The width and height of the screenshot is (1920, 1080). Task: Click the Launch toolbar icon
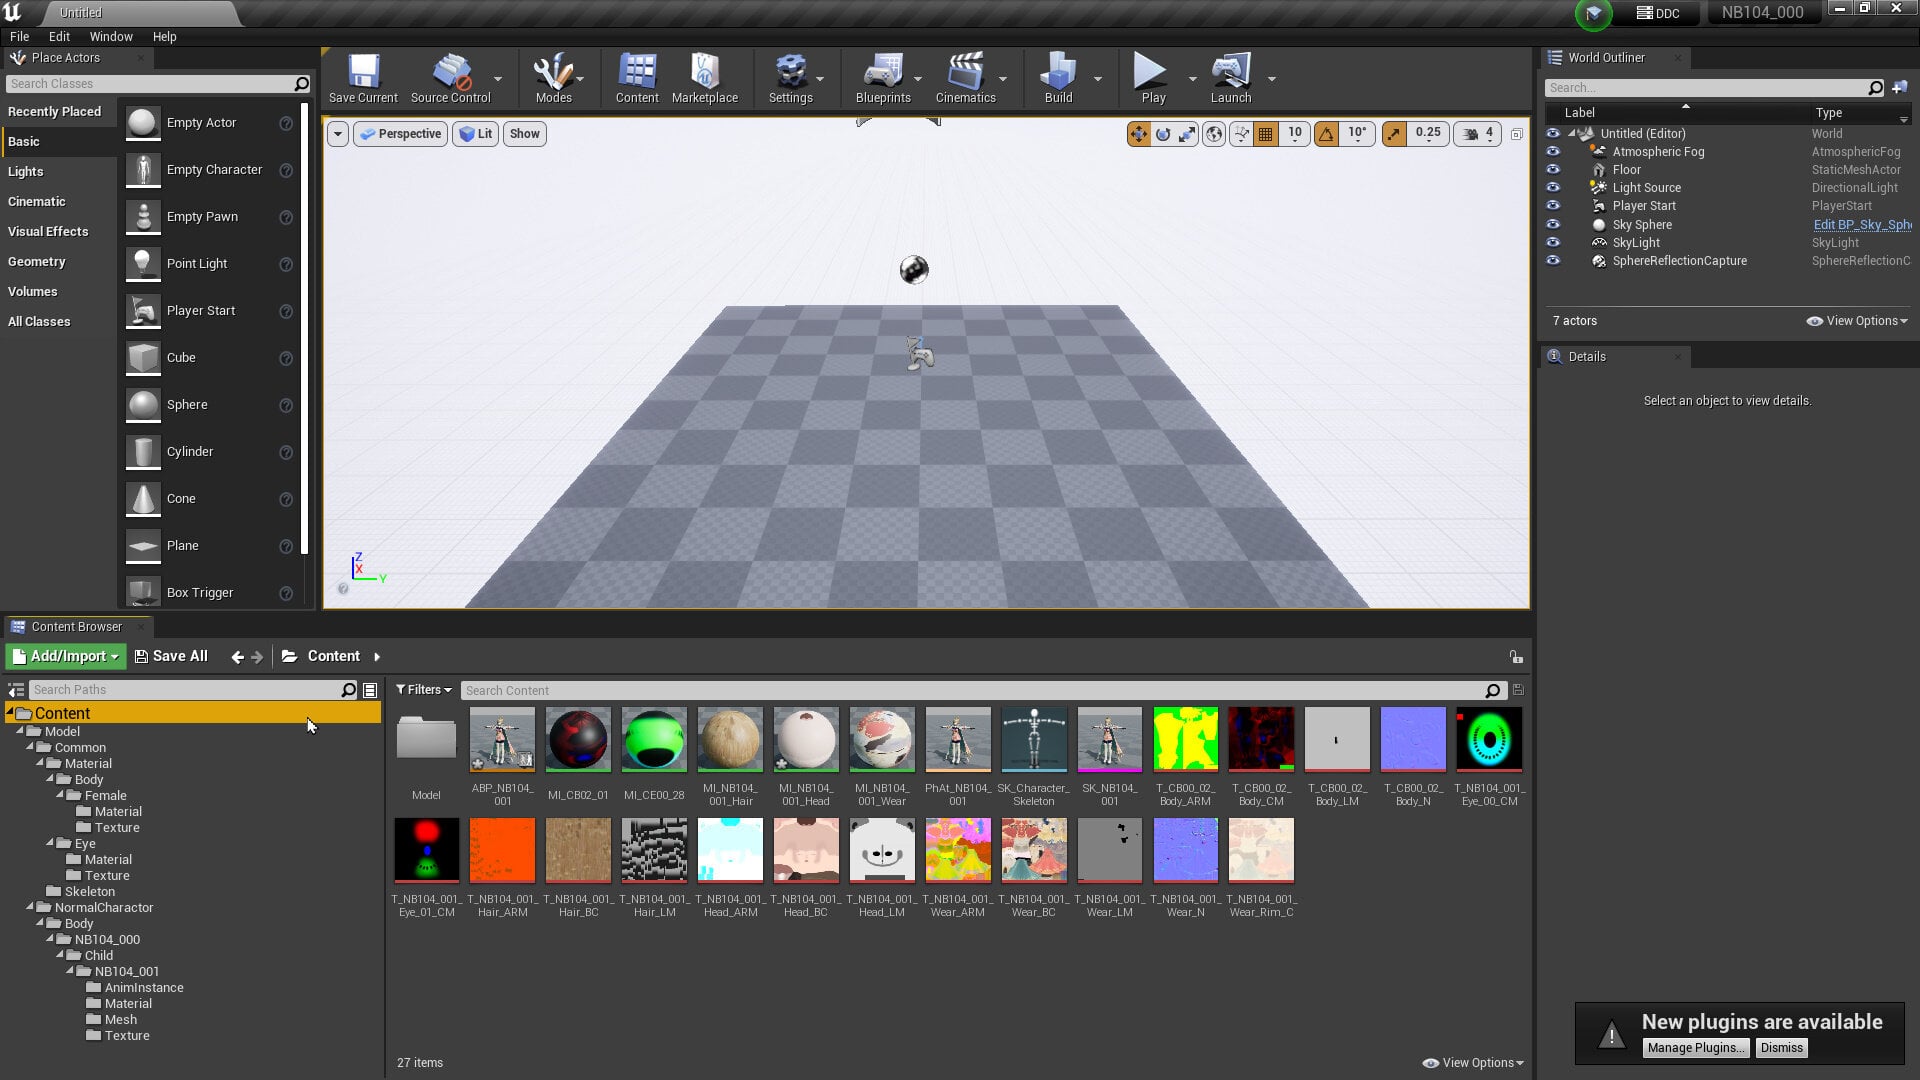tap(1231, 78)
